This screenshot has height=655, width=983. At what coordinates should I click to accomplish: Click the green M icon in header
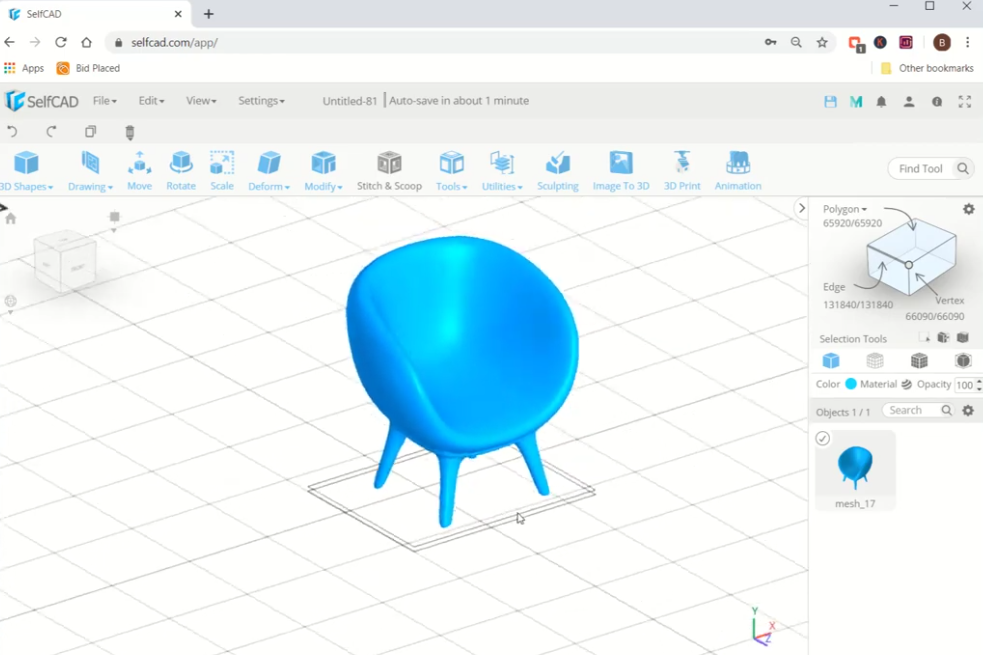[856, 102]
